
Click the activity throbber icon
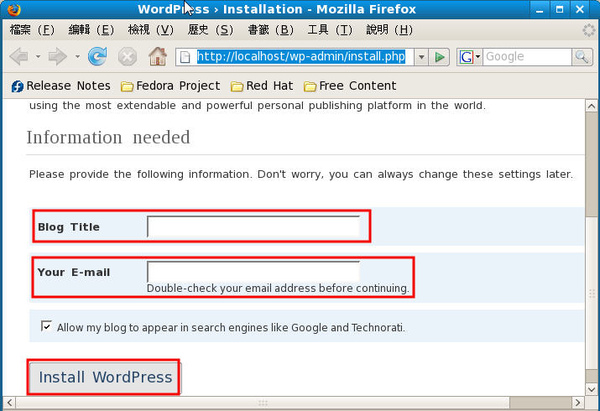coord(589,30)
